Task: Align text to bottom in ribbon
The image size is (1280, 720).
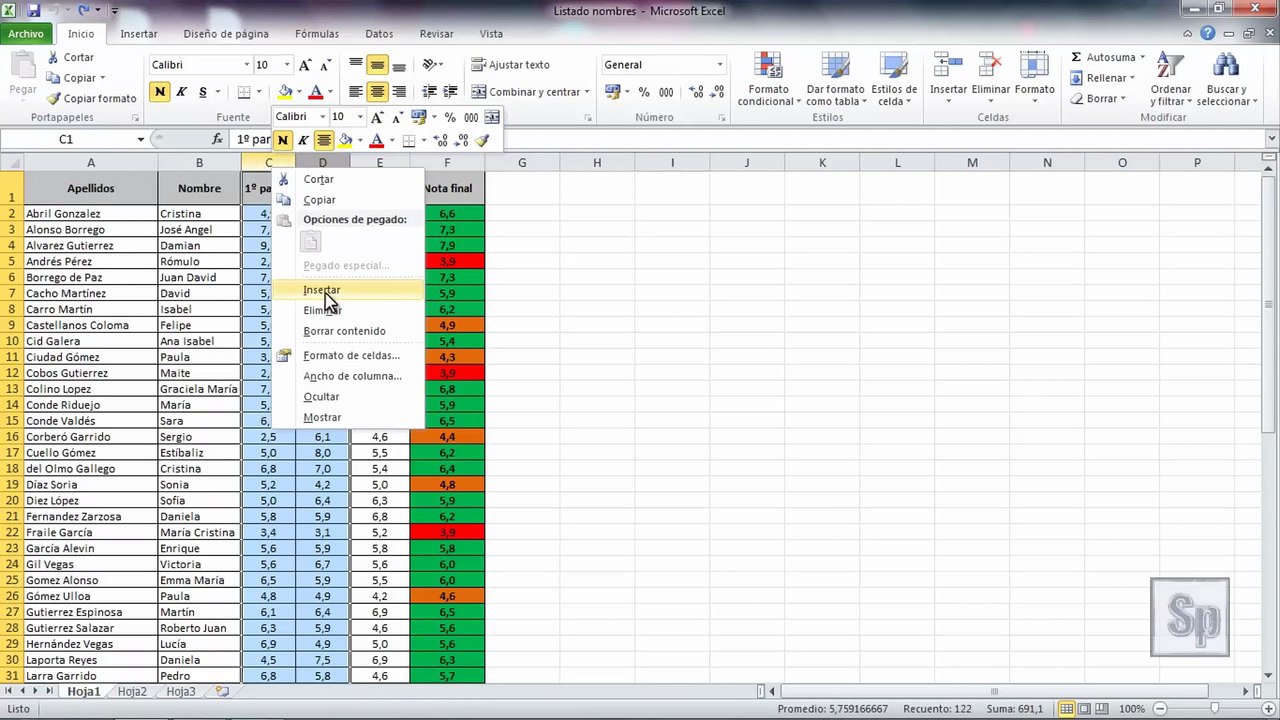Action: [x=399, y=65]
